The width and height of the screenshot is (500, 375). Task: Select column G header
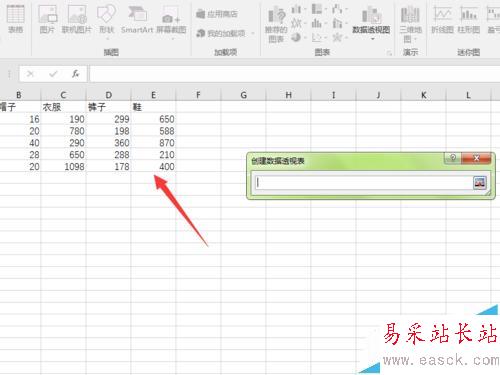[x=243, y=95]
